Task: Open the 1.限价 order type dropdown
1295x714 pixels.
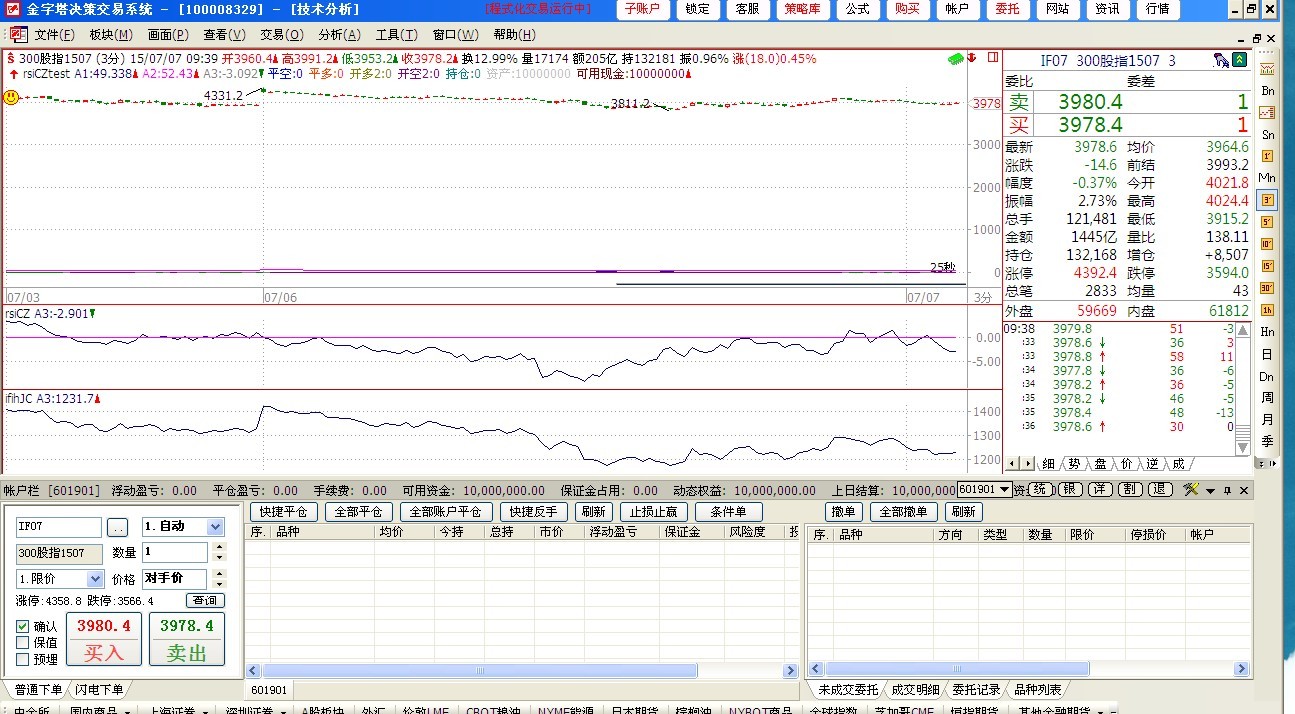Action: click(95, 579)
